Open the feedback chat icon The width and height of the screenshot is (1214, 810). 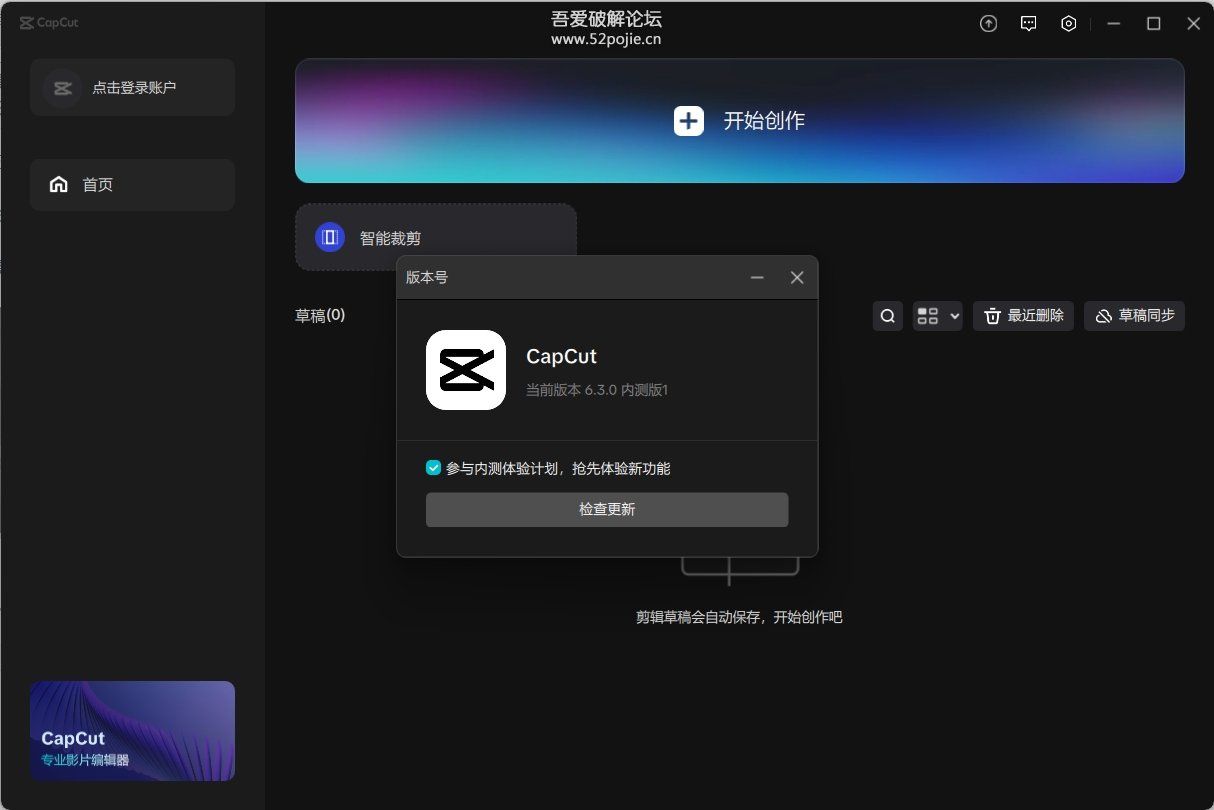coord(1028,24)
